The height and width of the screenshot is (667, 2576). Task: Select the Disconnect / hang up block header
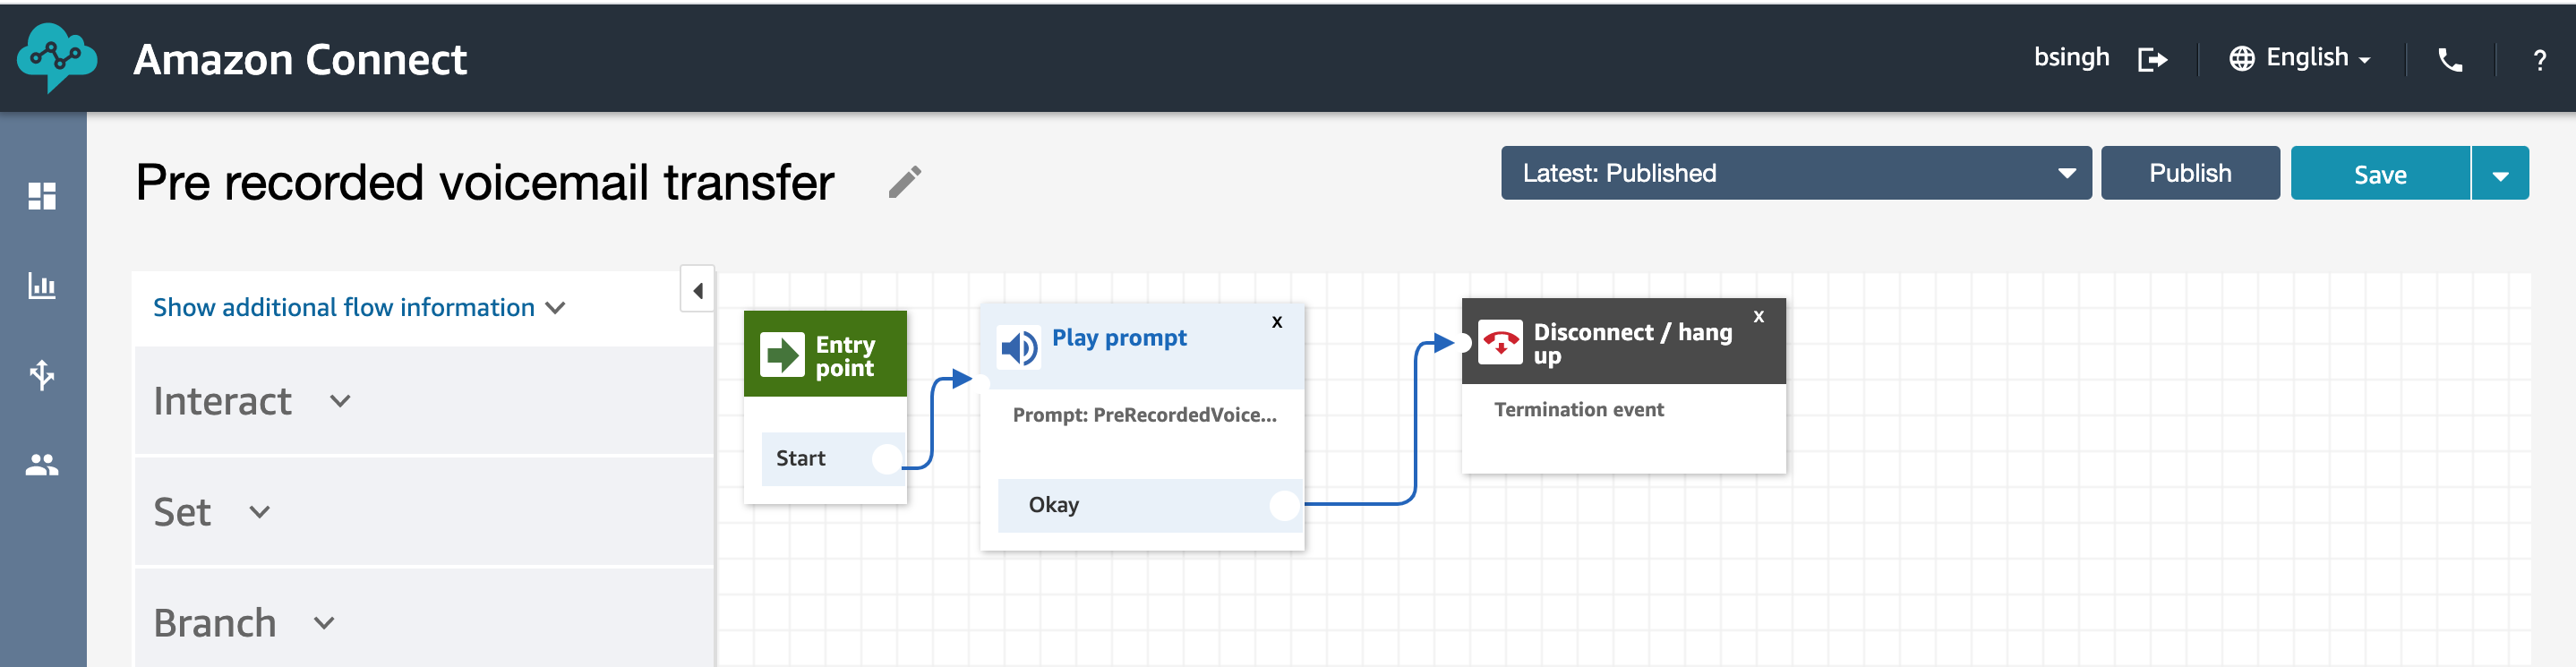[x=1623, y=341]
